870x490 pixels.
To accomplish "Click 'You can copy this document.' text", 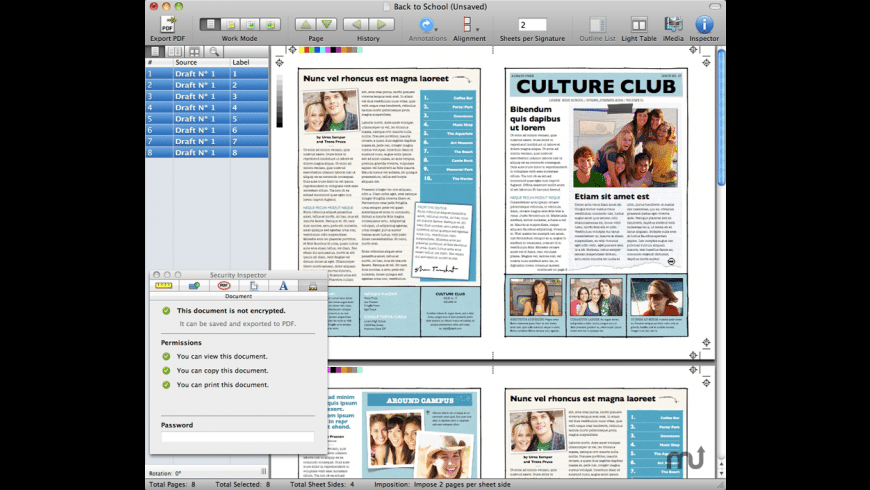I will (222, 371).
